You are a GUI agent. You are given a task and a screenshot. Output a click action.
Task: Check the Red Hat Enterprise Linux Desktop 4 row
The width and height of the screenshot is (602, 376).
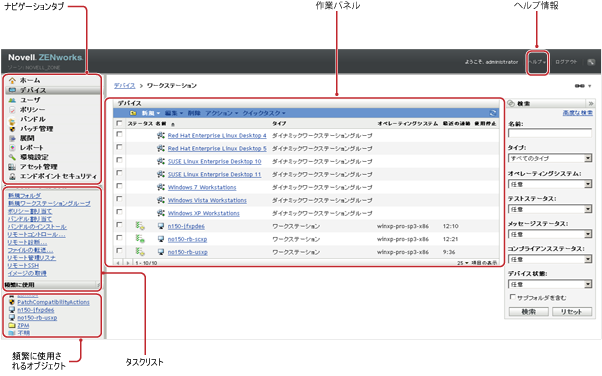(x=119, y=134)
